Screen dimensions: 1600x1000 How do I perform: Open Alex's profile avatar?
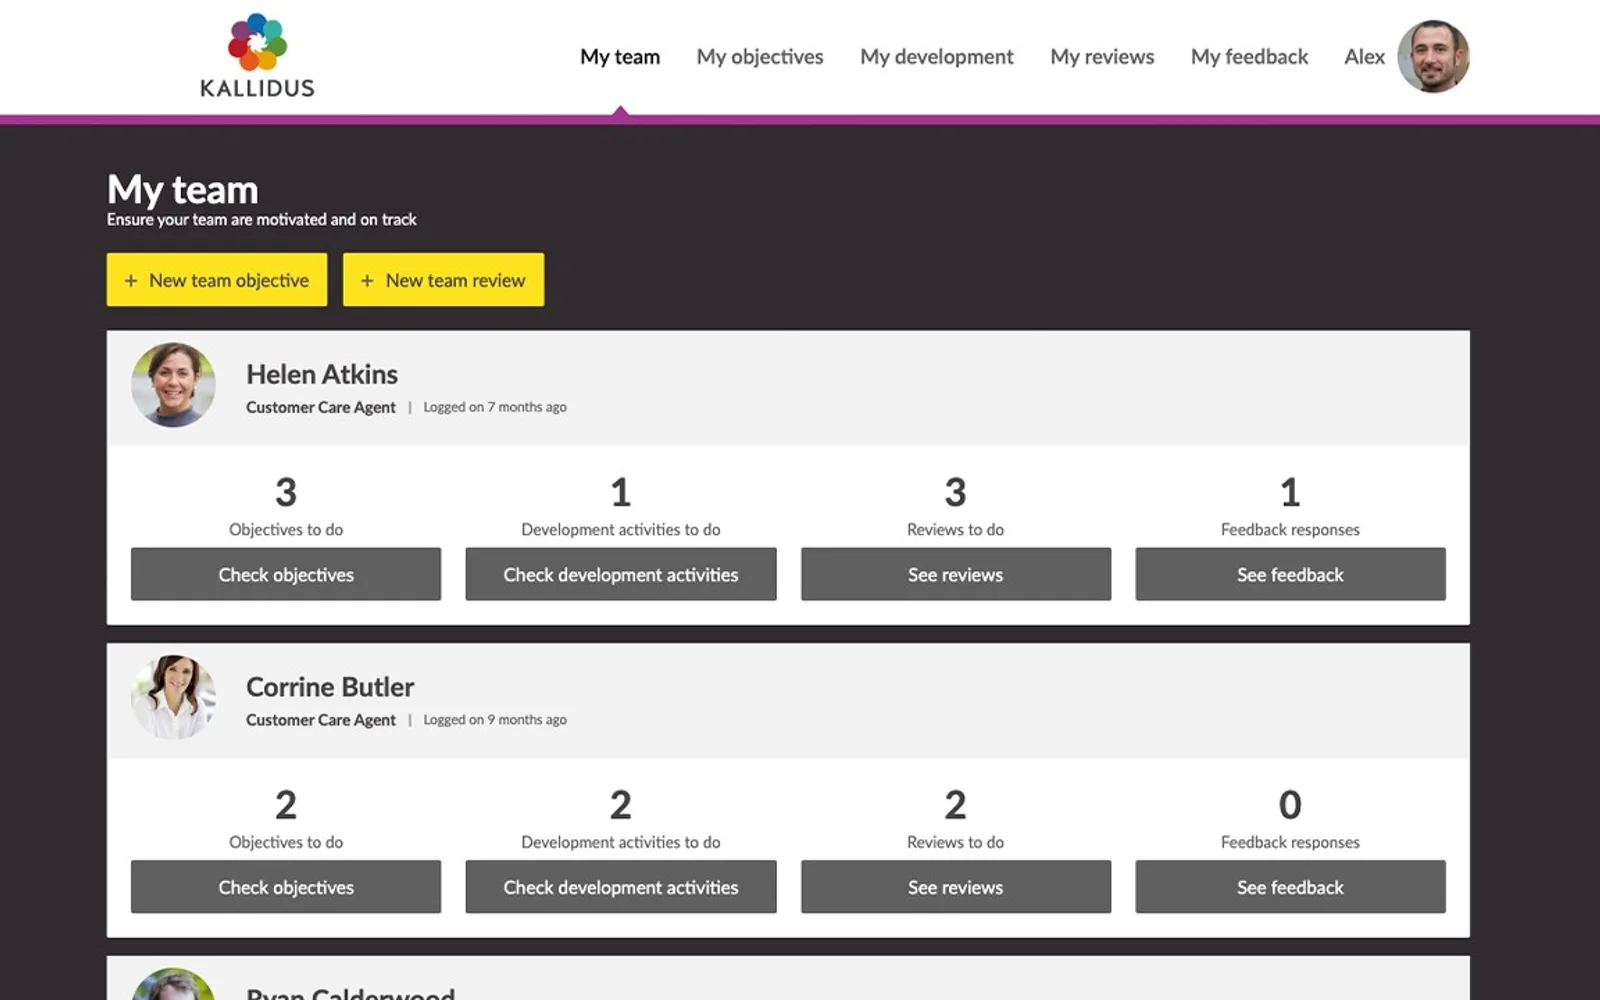1433,57
